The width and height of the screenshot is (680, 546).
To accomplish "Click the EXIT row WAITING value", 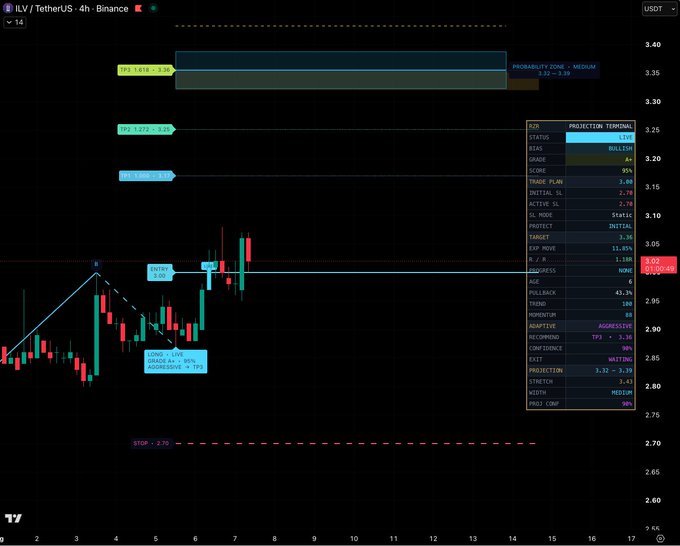I will pyautogui.click(x=620, y=360).
